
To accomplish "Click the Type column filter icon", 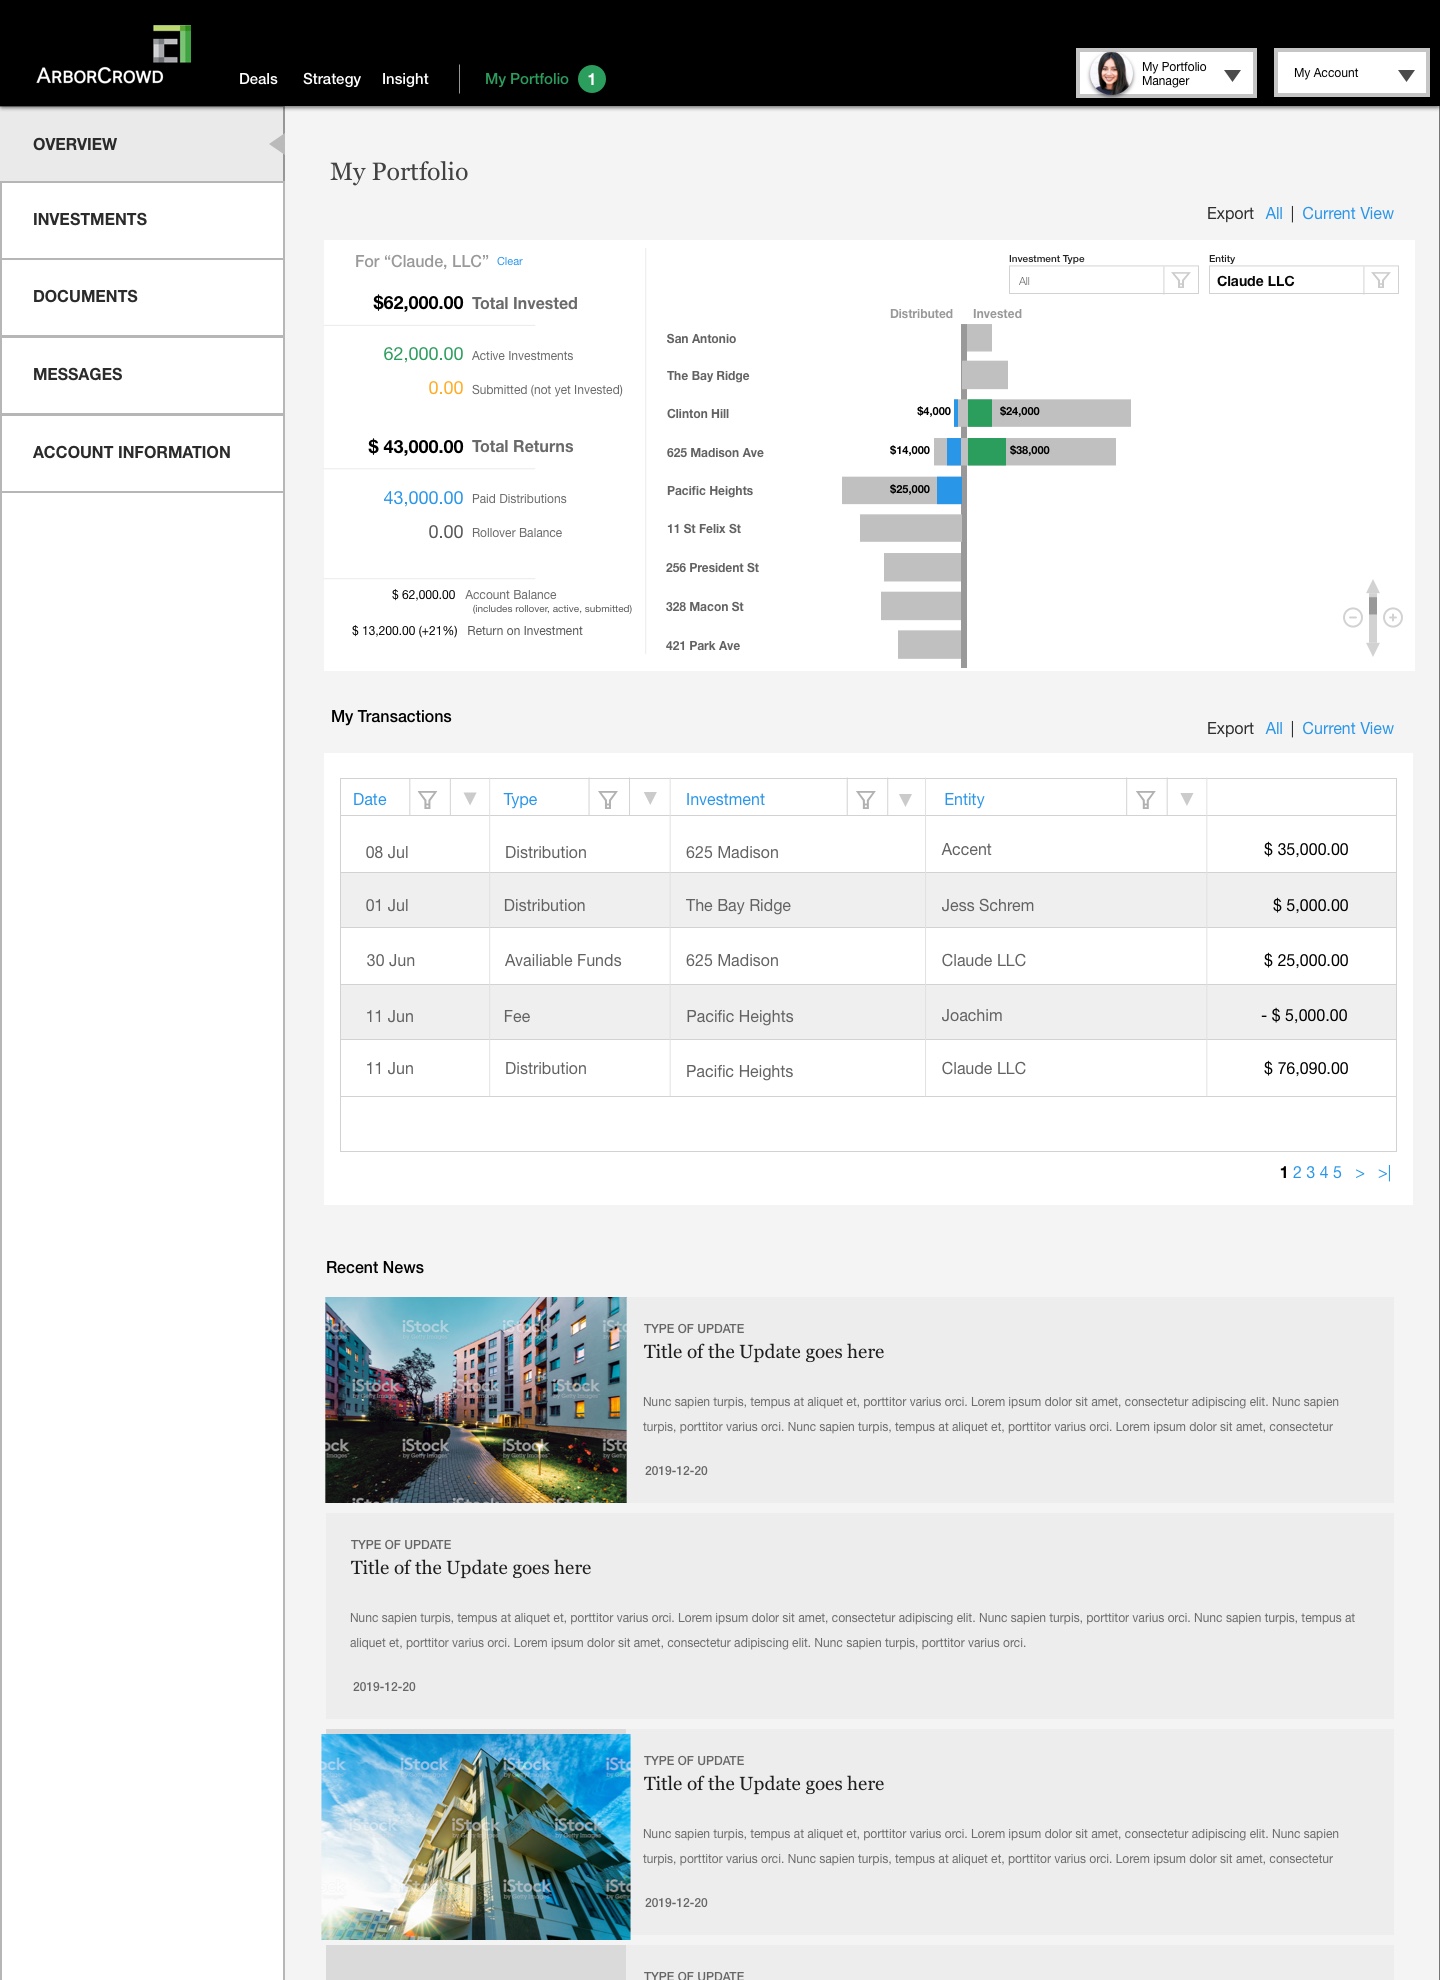I will point(607,800).
